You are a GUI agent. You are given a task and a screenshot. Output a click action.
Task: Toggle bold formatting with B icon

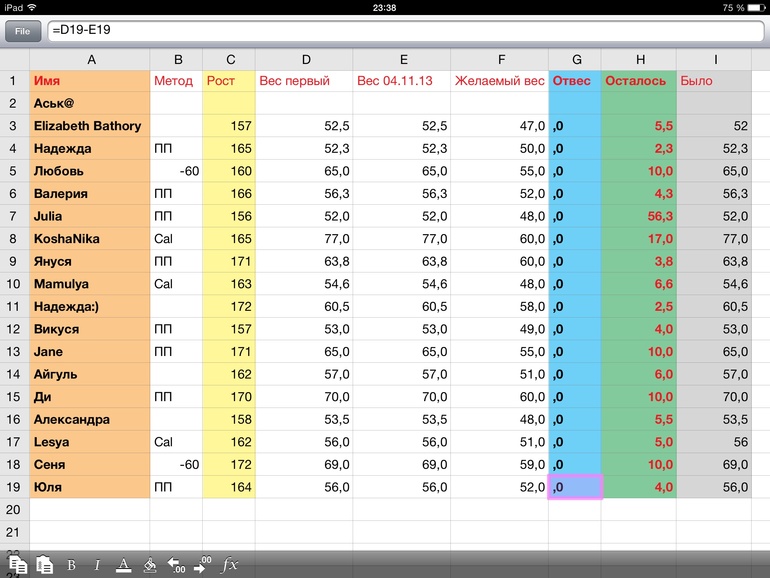point(71,565)
